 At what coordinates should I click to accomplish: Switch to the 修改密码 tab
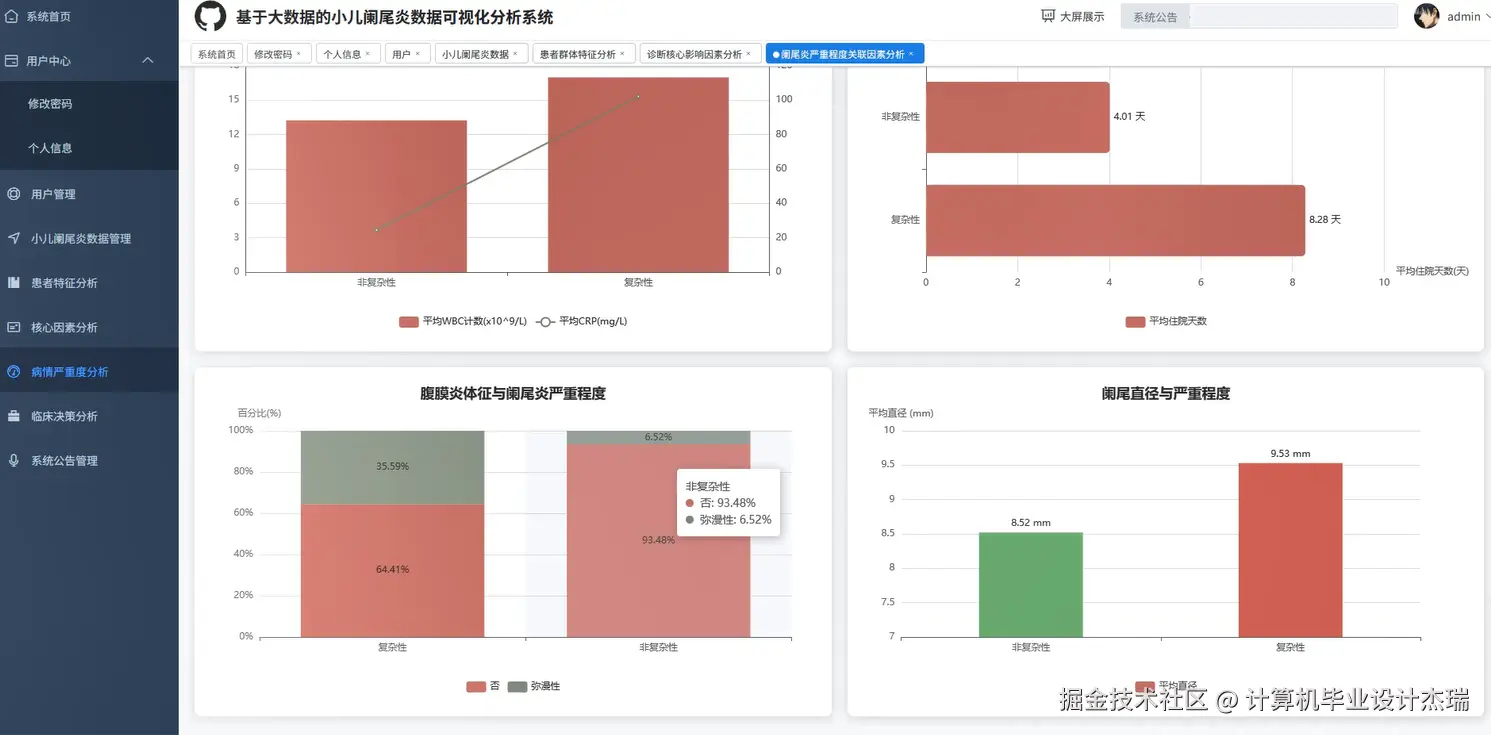coord(279,54)
